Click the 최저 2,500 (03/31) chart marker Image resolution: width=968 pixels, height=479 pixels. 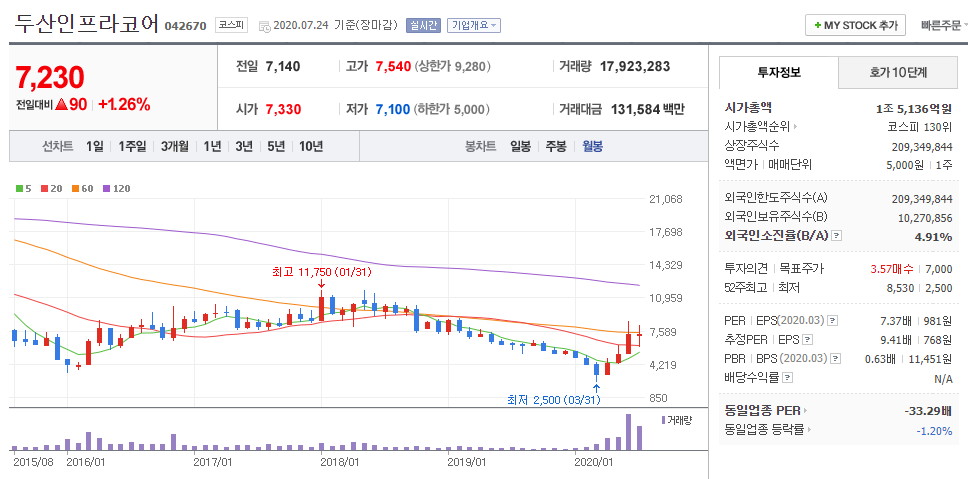click(553, 400)
